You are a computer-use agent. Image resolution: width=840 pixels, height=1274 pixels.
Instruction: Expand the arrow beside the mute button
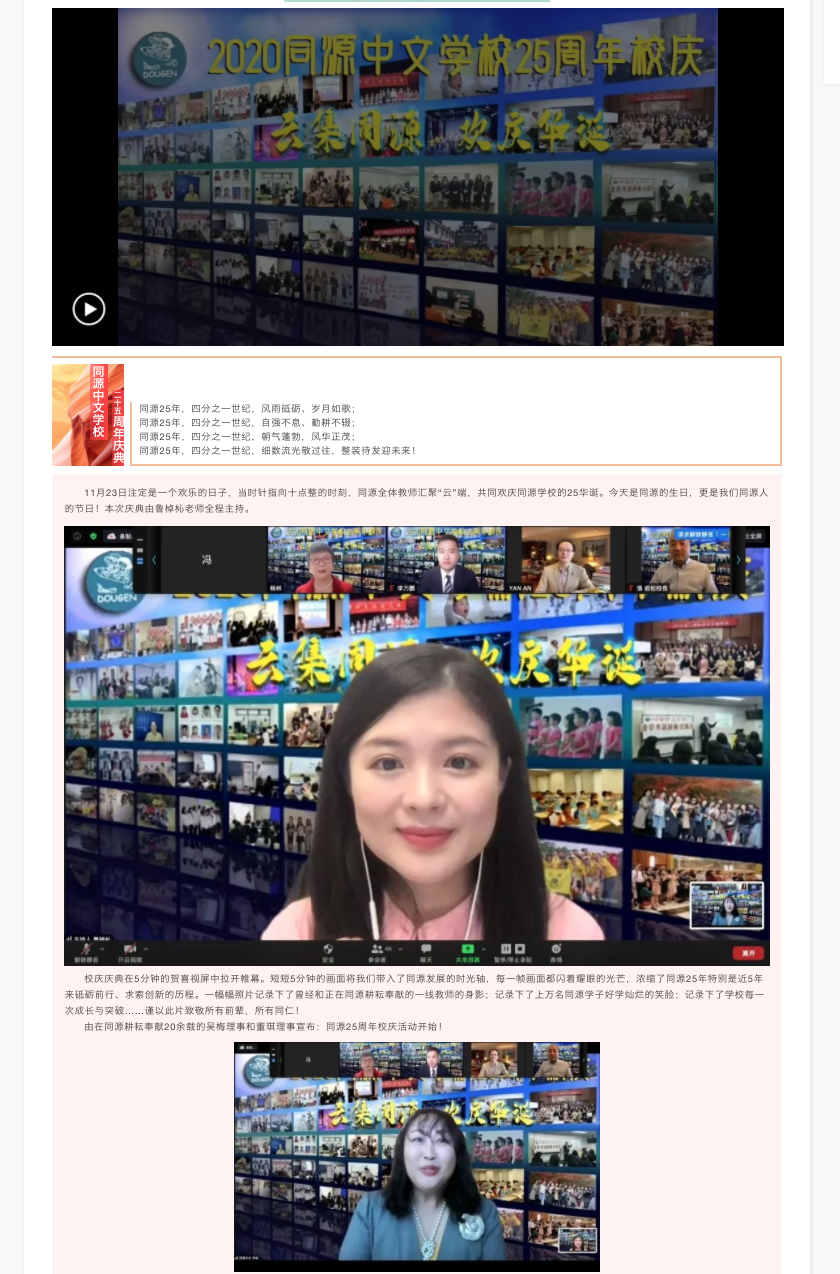tap(103, 948)
